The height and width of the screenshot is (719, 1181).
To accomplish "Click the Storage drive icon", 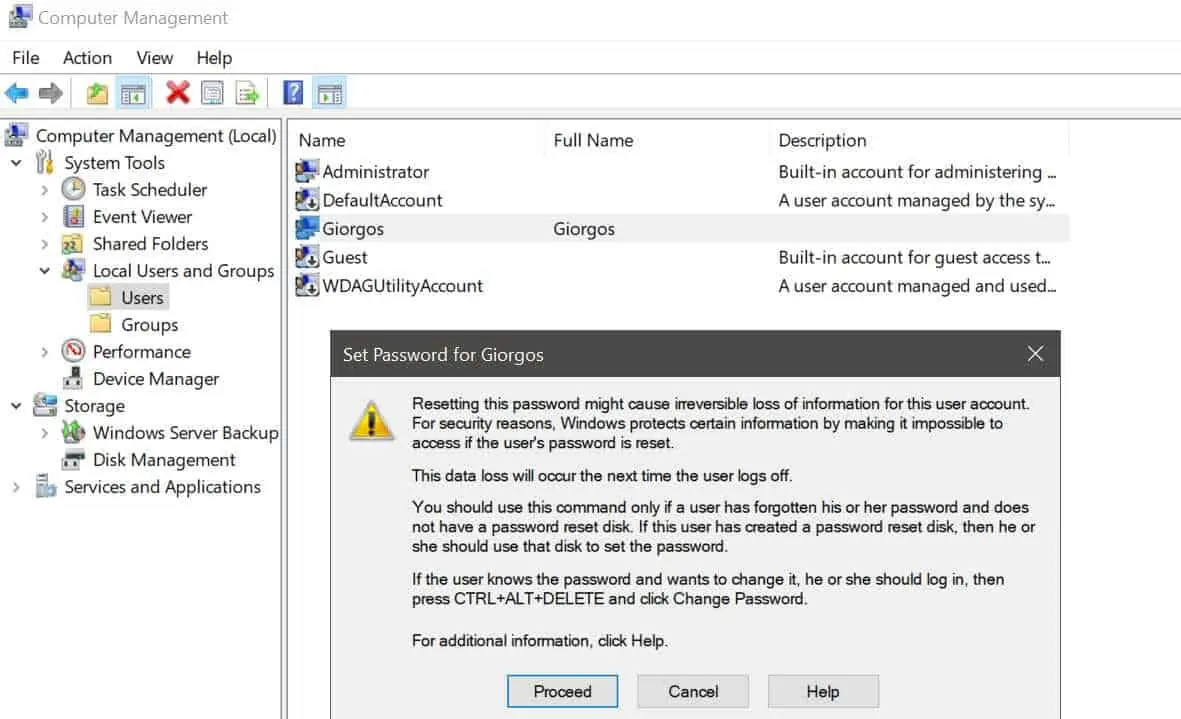I will 45,405.
